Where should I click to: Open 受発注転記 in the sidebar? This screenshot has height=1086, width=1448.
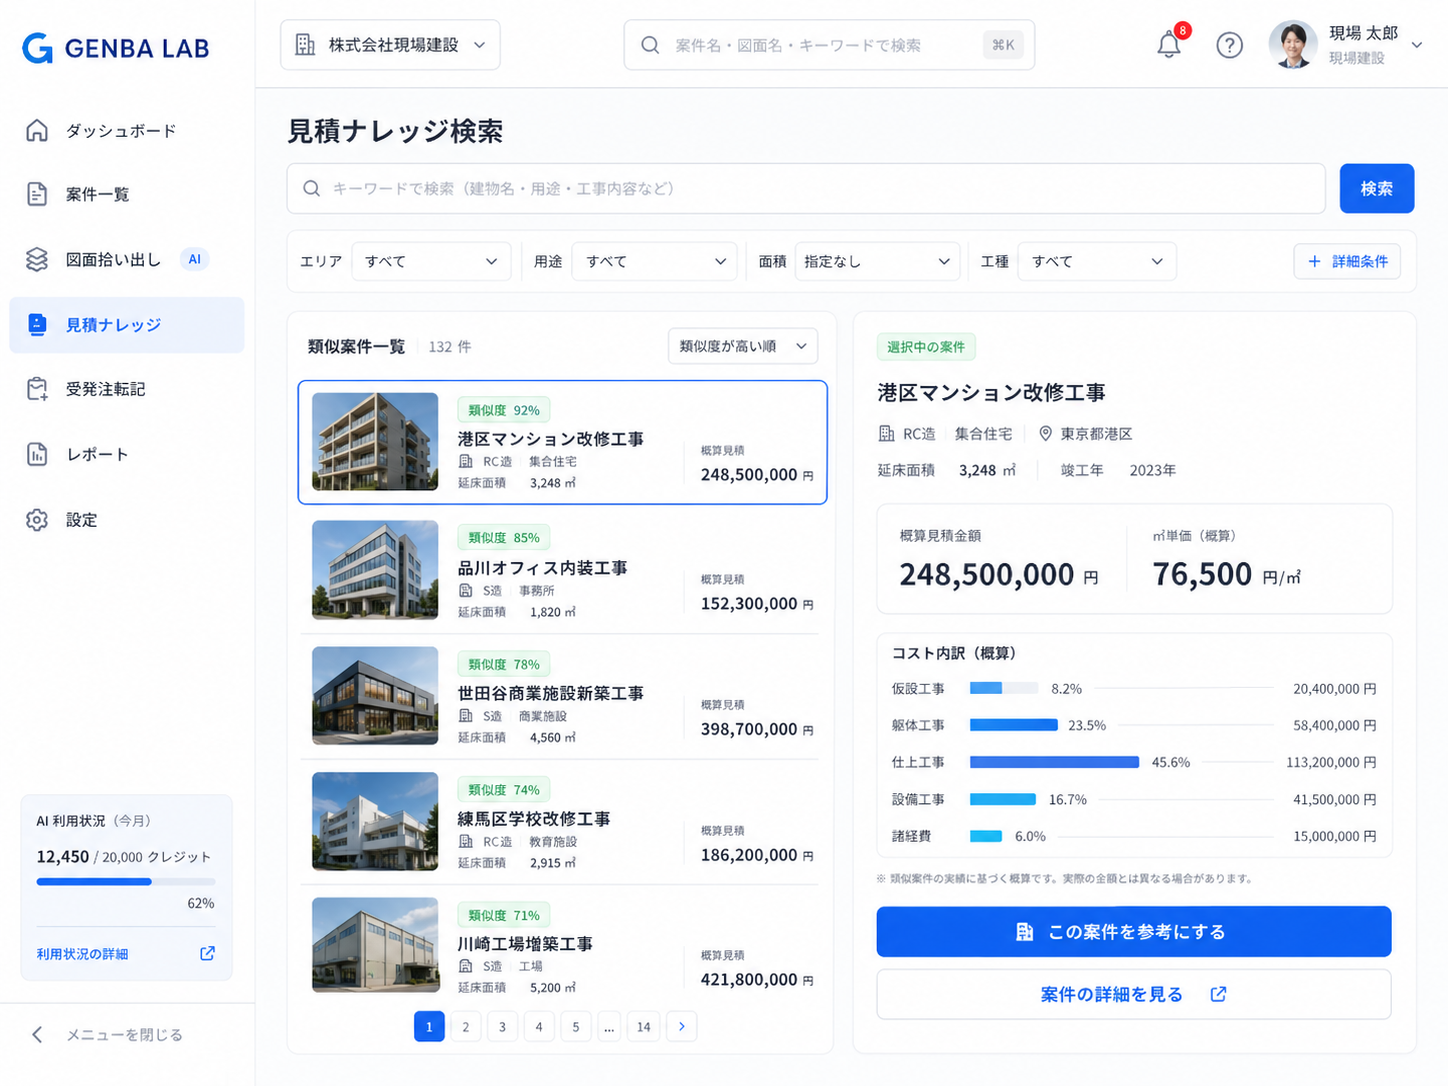pyautogui.click(x=127, y=389)
